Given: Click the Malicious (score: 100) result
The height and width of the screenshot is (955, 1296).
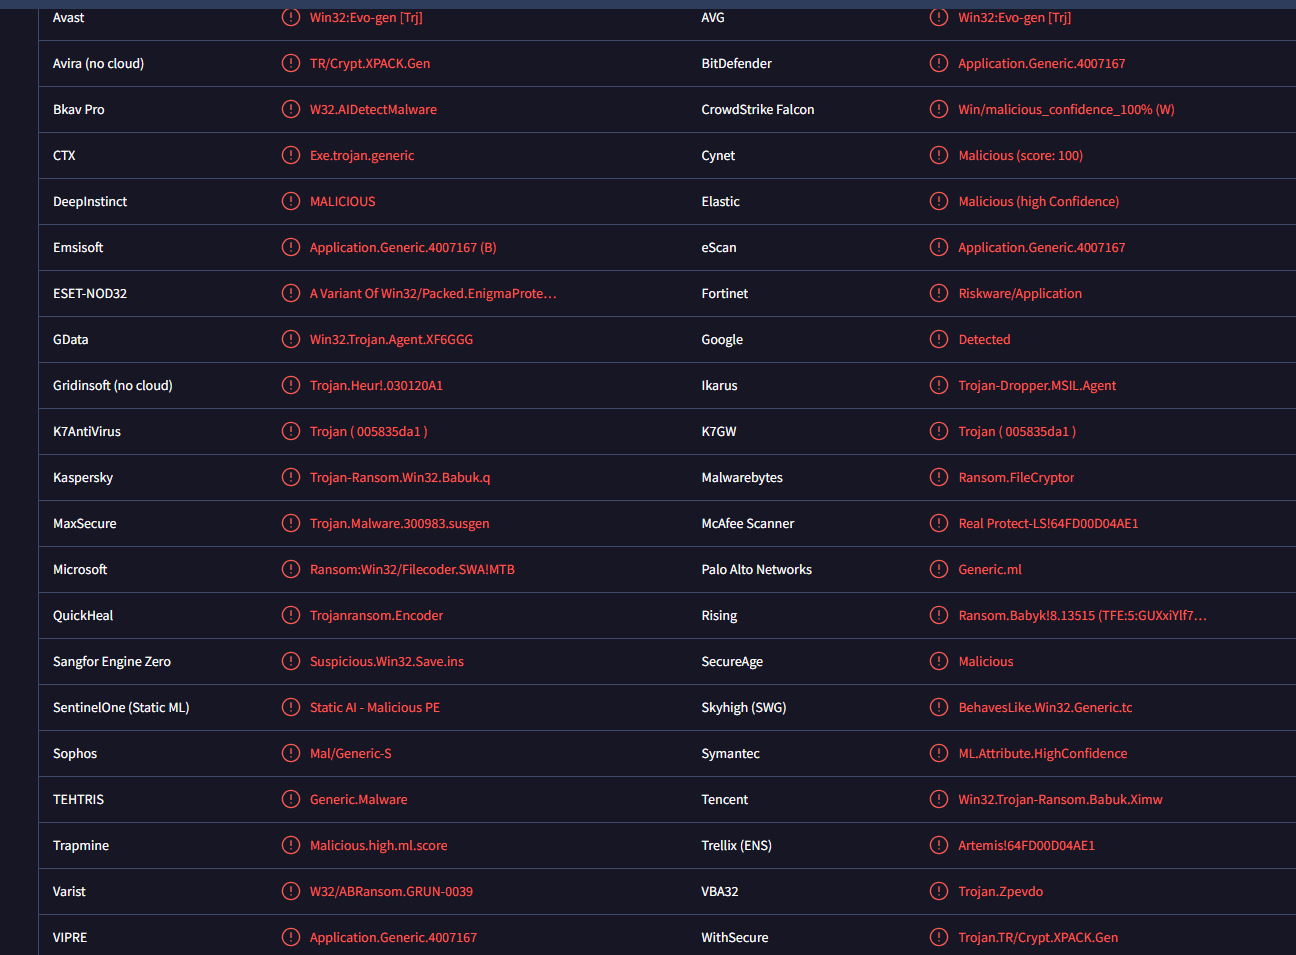Looking at the screenshot, I should pos(1020,155).
